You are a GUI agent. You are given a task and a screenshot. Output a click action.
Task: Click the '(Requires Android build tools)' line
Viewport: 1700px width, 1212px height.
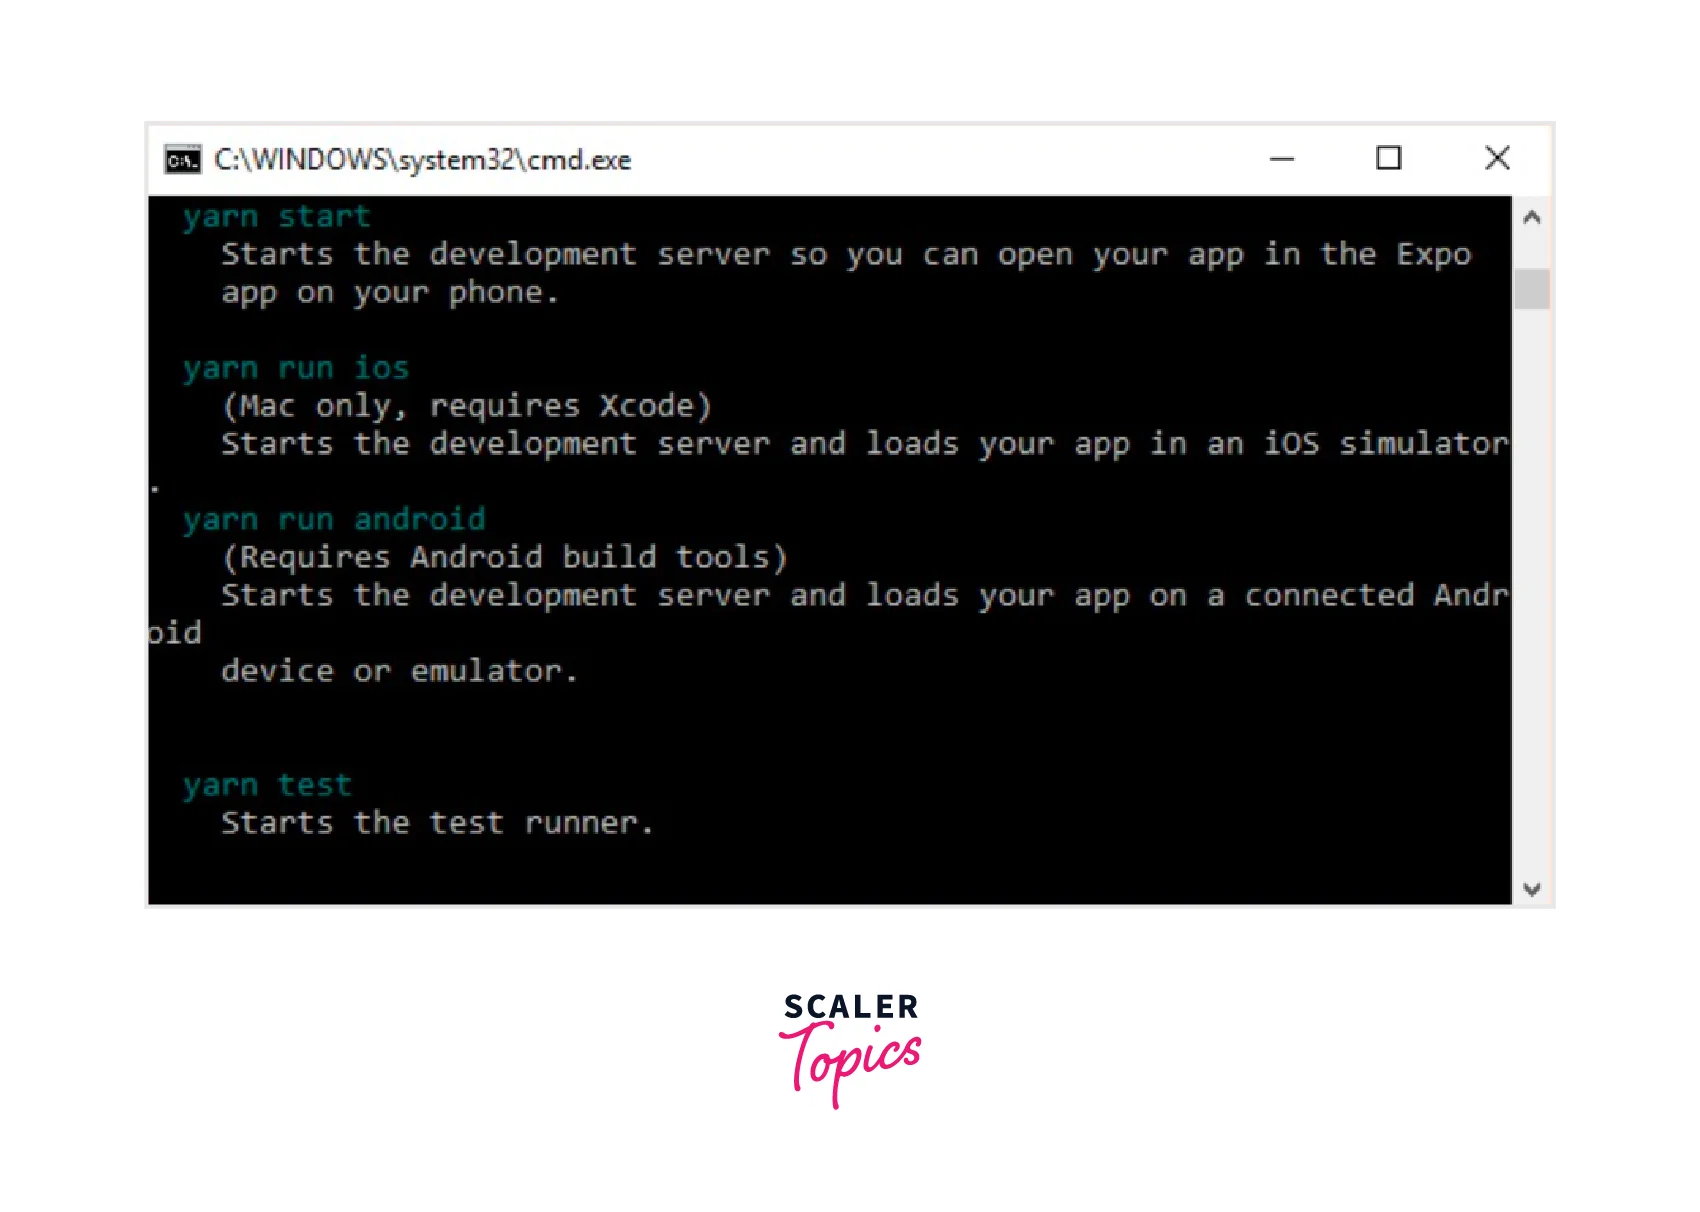coord(504,557)
